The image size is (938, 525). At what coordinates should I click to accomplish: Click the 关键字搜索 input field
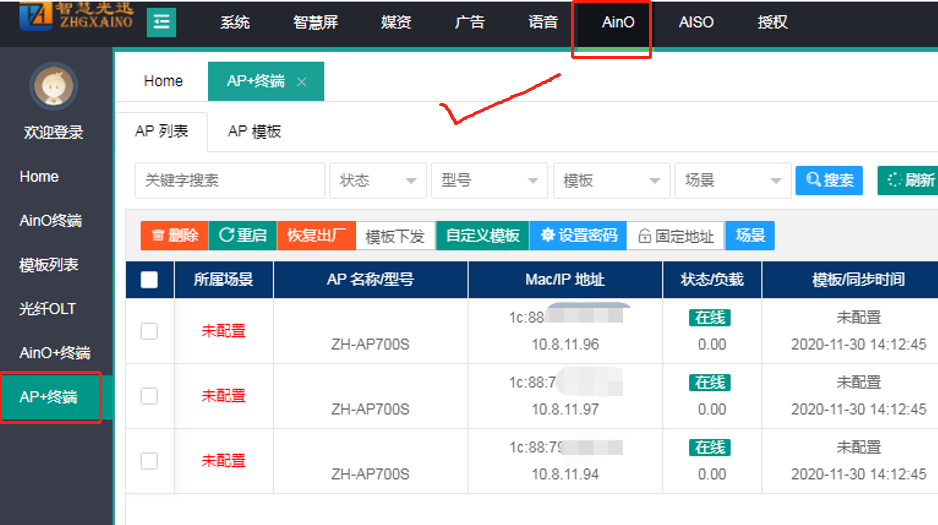pos(230,181)
